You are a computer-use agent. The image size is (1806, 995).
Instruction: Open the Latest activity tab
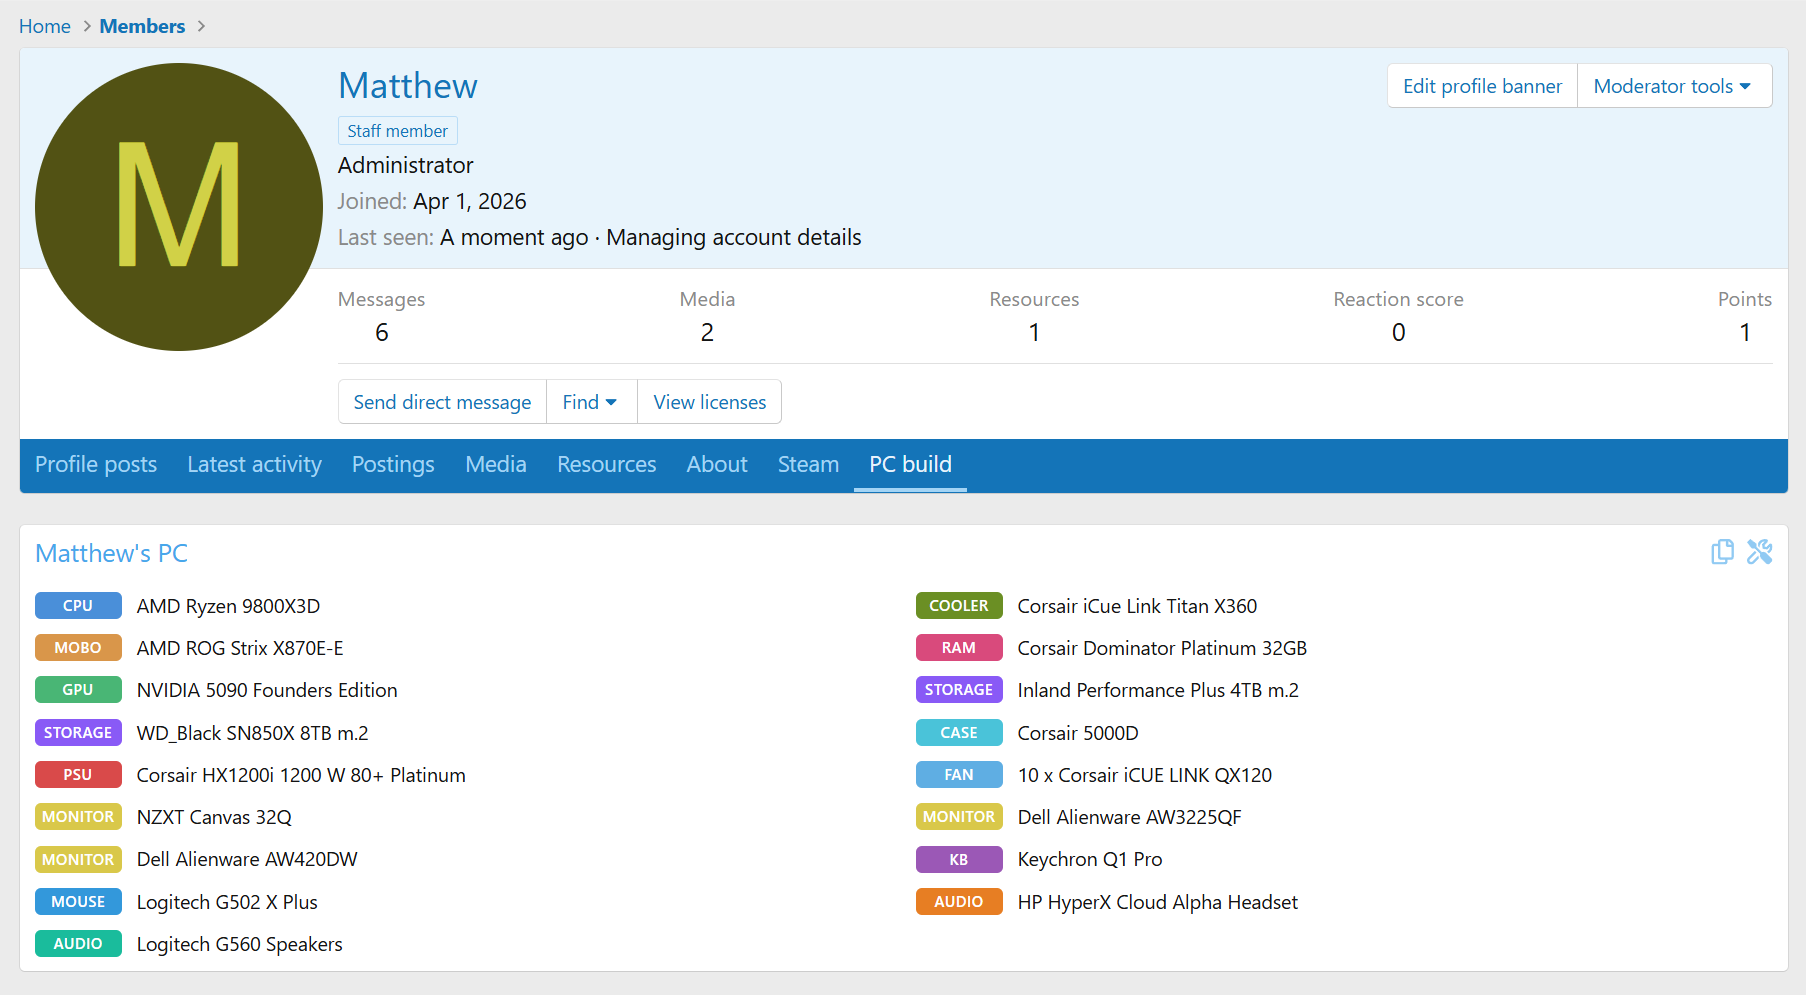point(254,465)
